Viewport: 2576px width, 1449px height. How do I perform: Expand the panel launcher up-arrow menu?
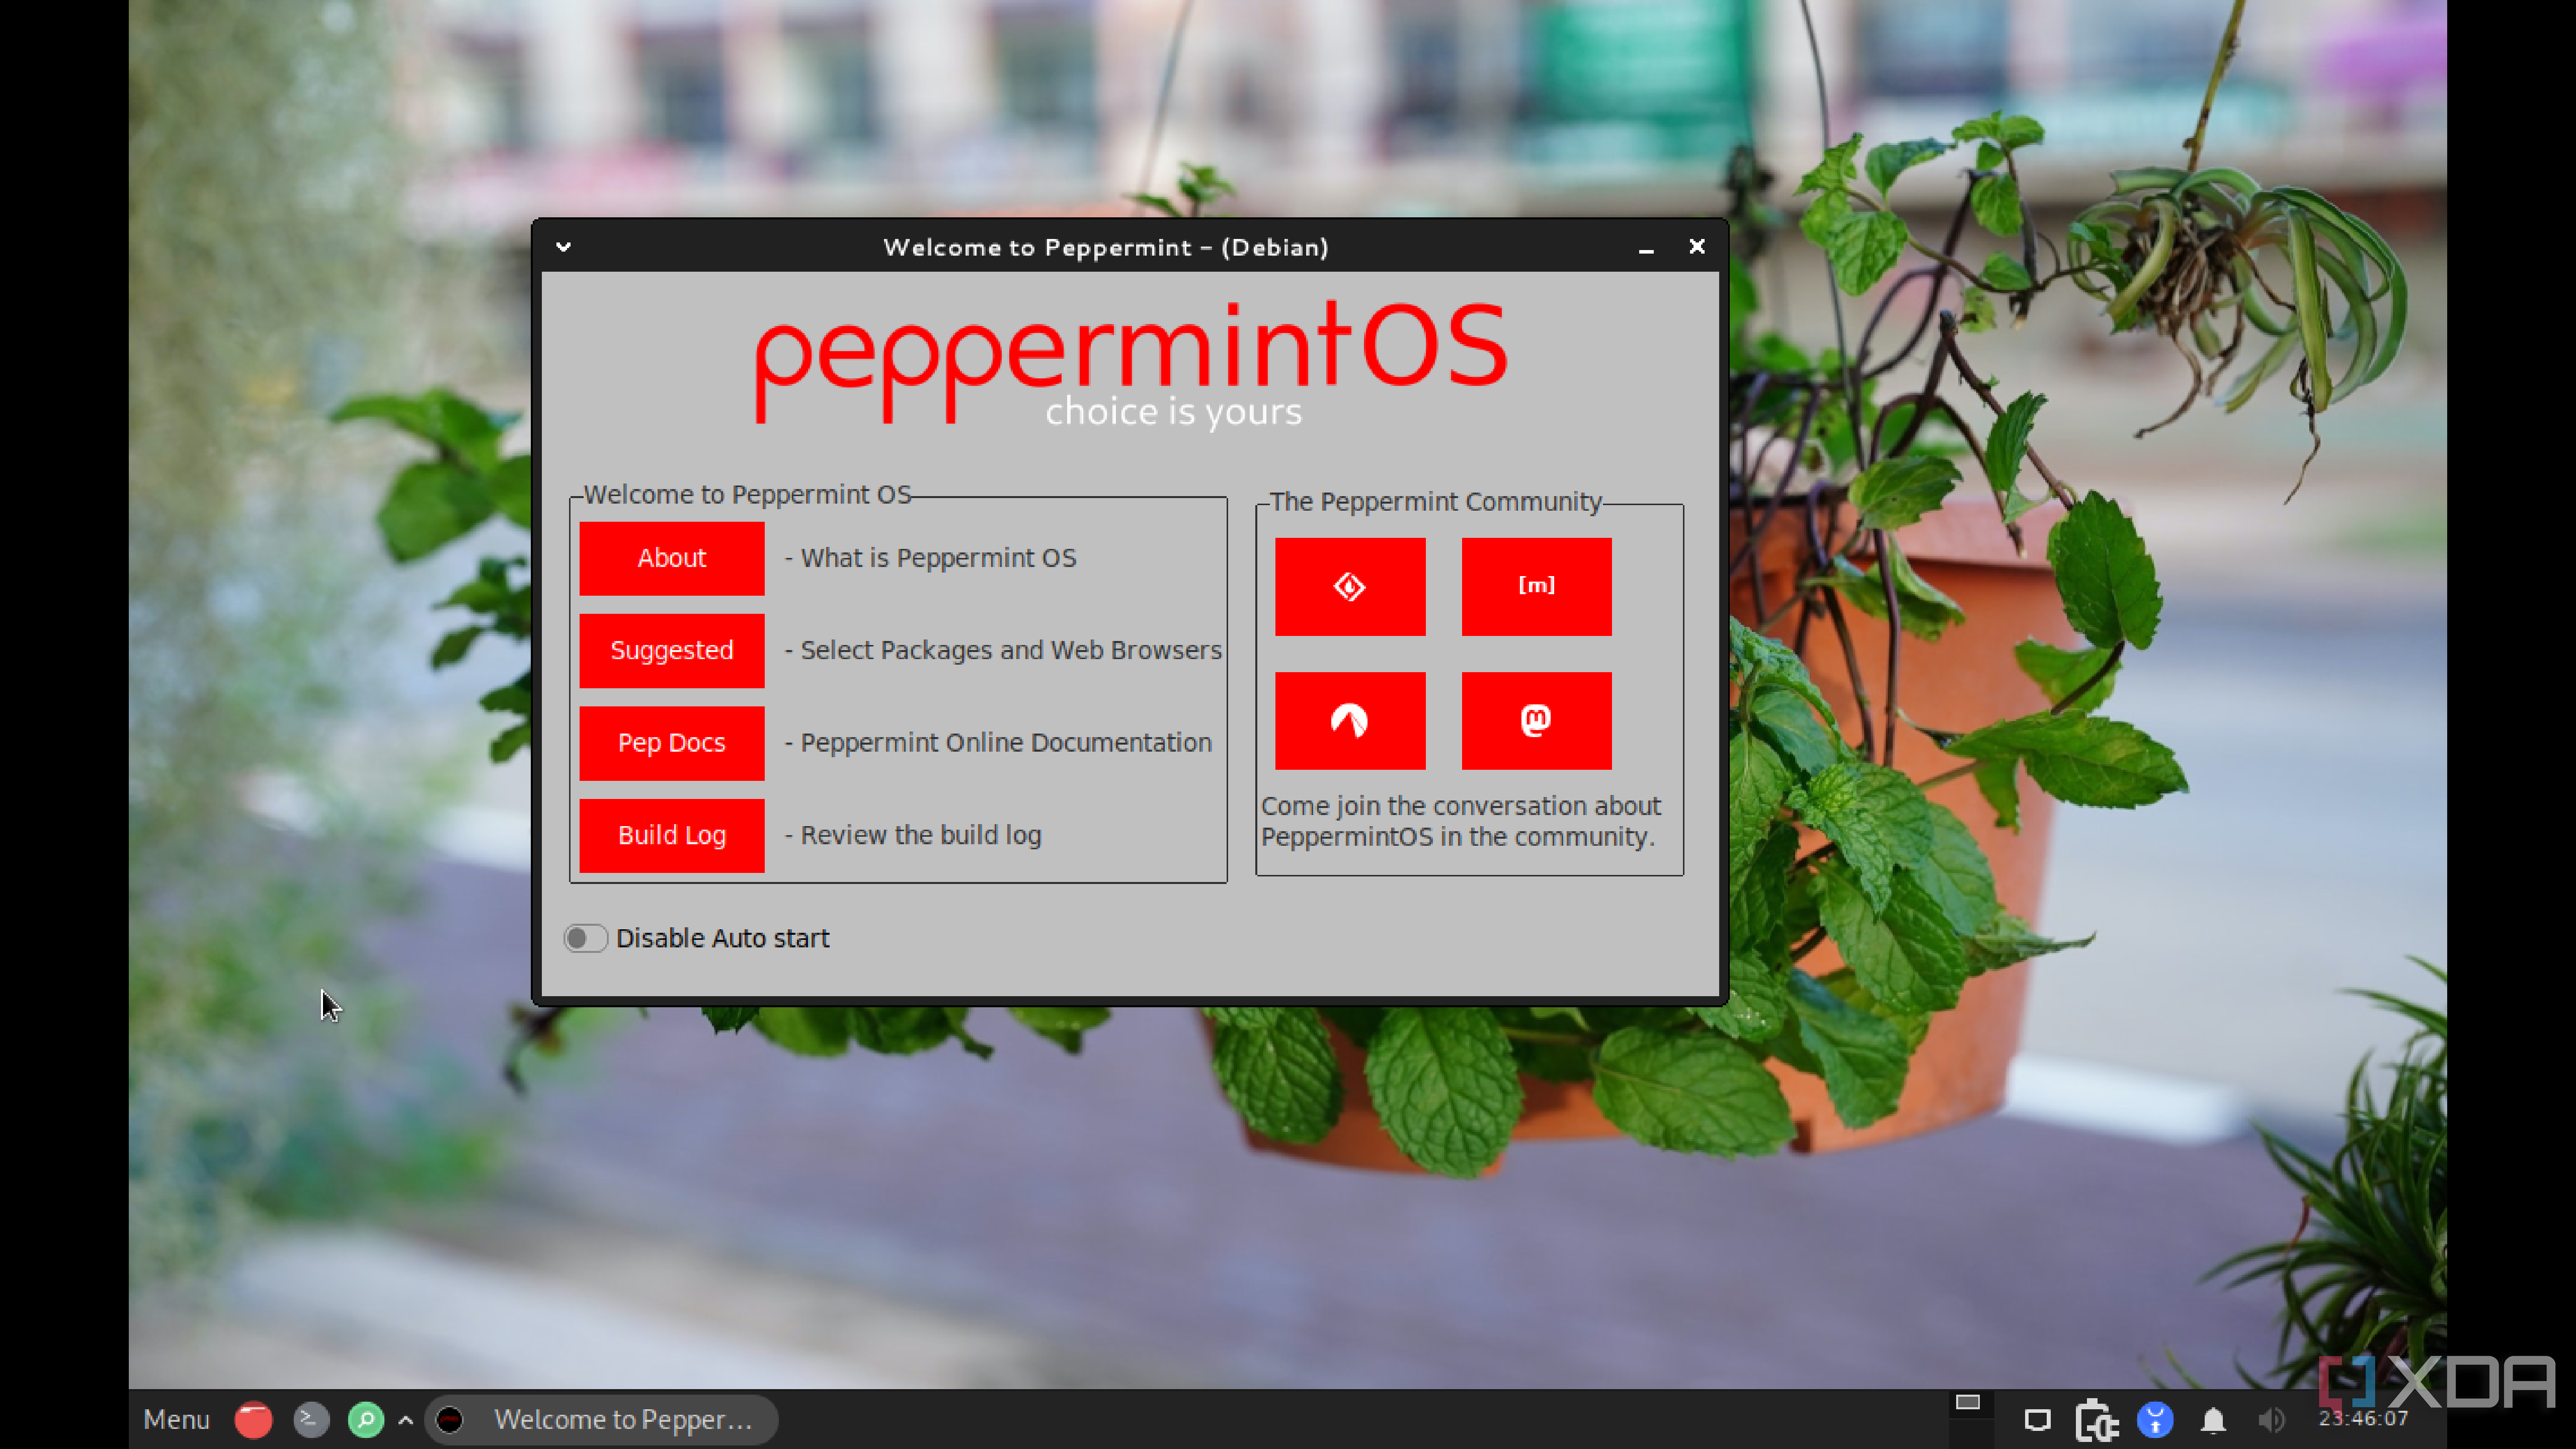pos(406,1420)
